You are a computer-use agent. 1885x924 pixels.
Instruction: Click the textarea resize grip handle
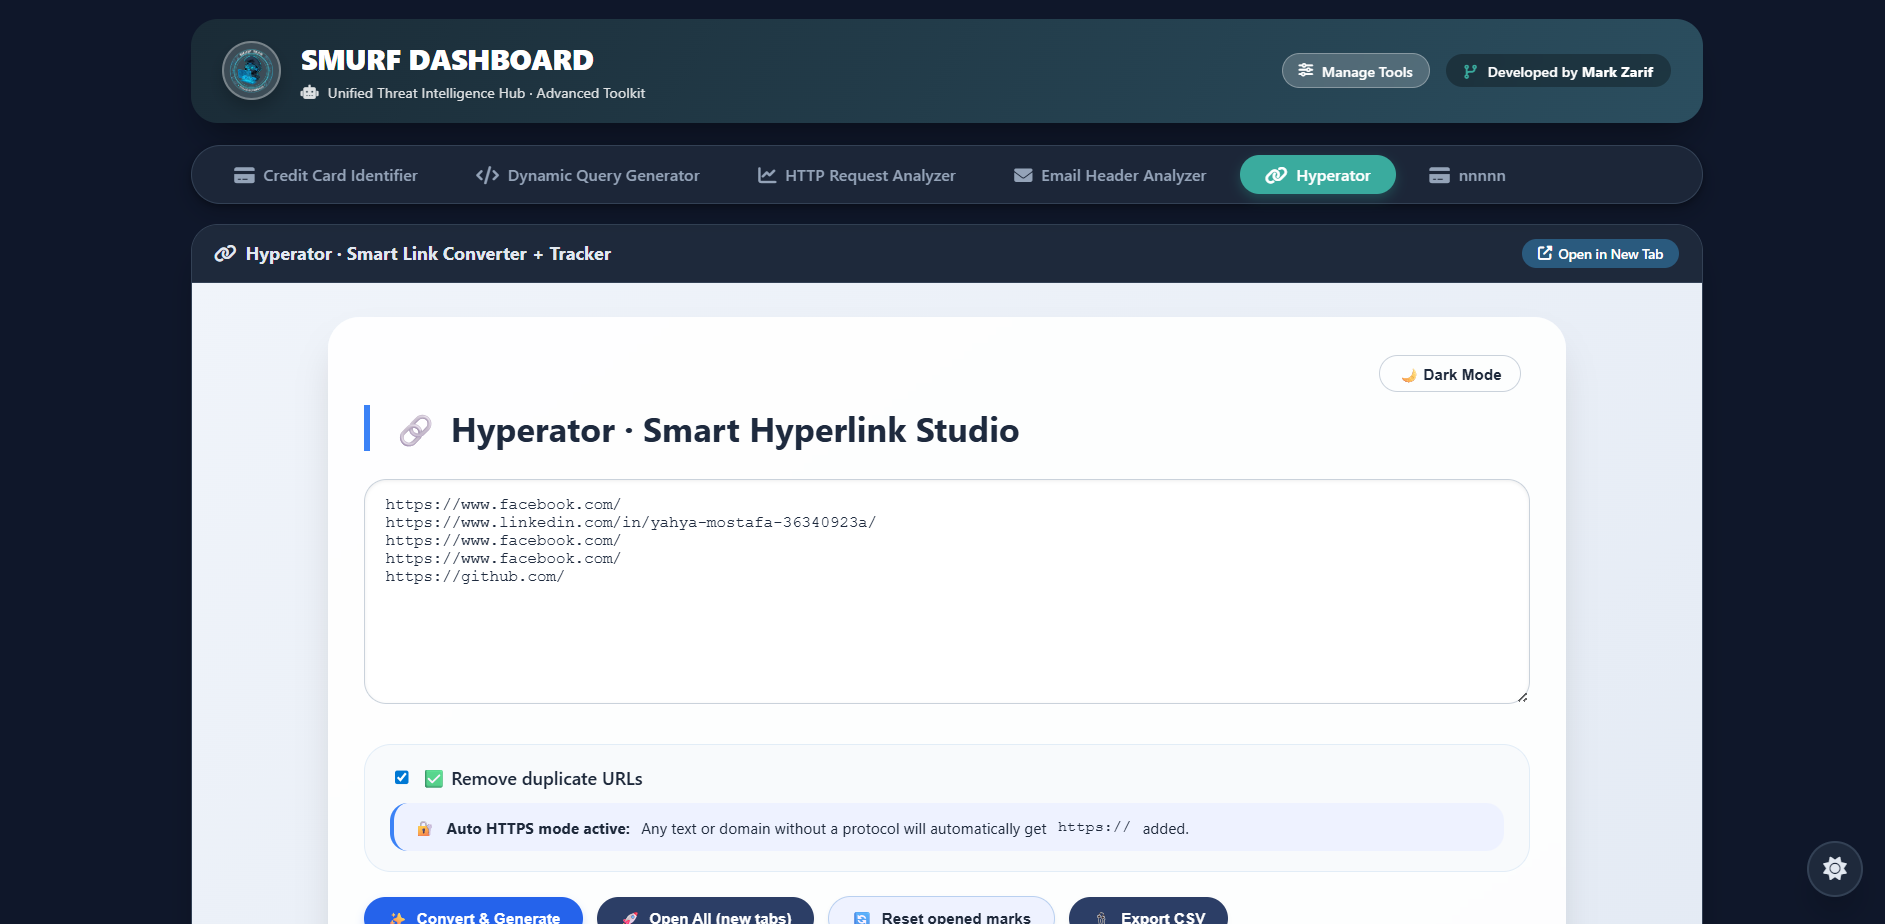click(x=1522, y=697)
